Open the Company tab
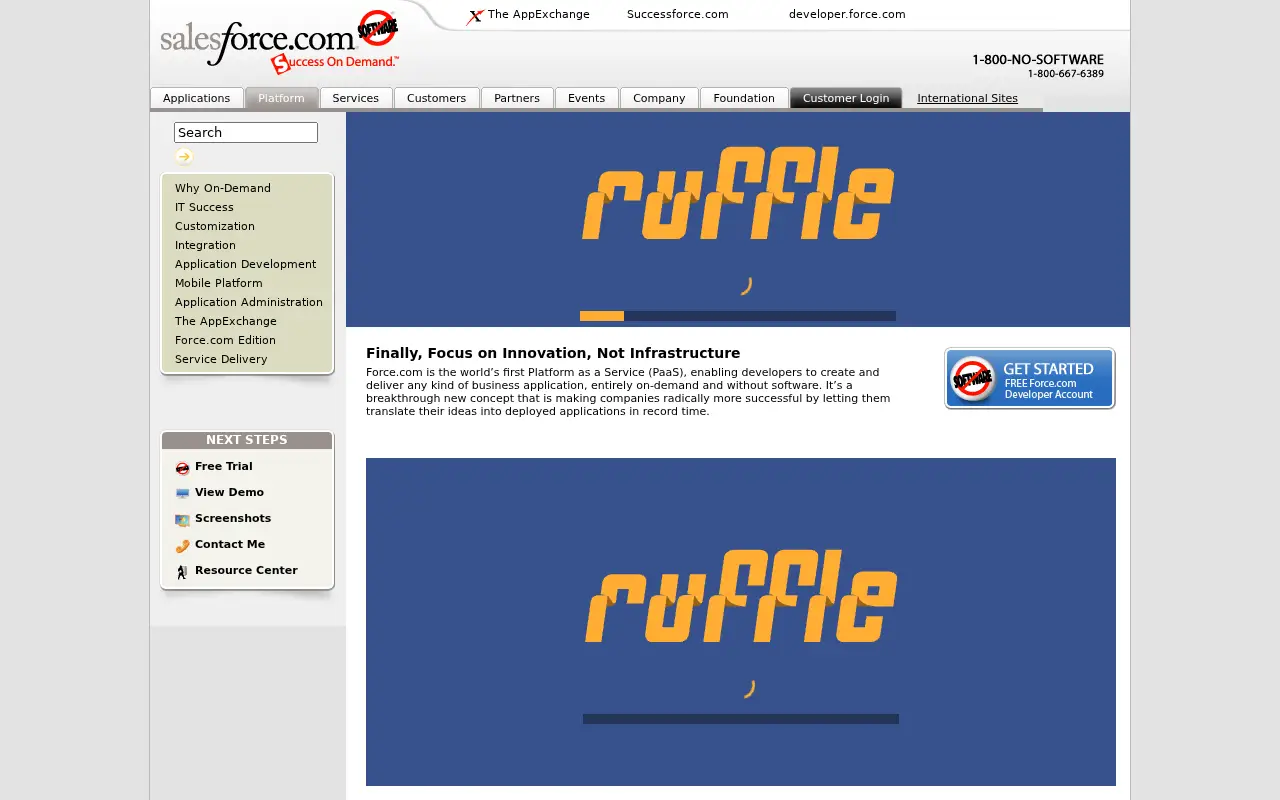The height and width of the screenshot is (800, 1280). point(659,98)
